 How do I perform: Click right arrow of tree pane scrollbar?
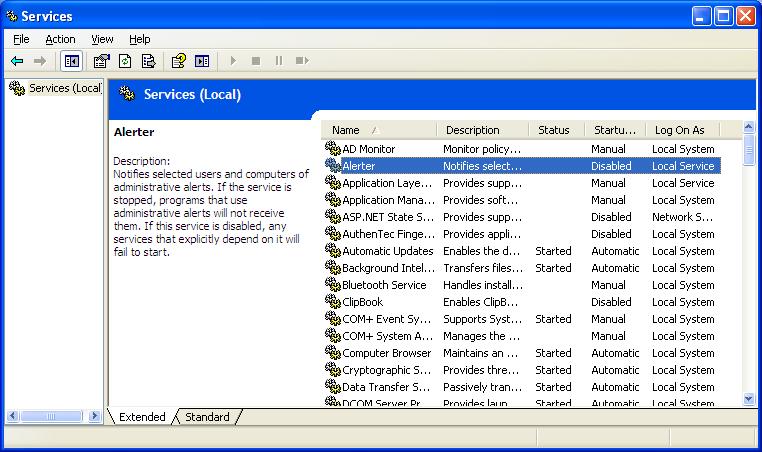(x=95, y=416)
